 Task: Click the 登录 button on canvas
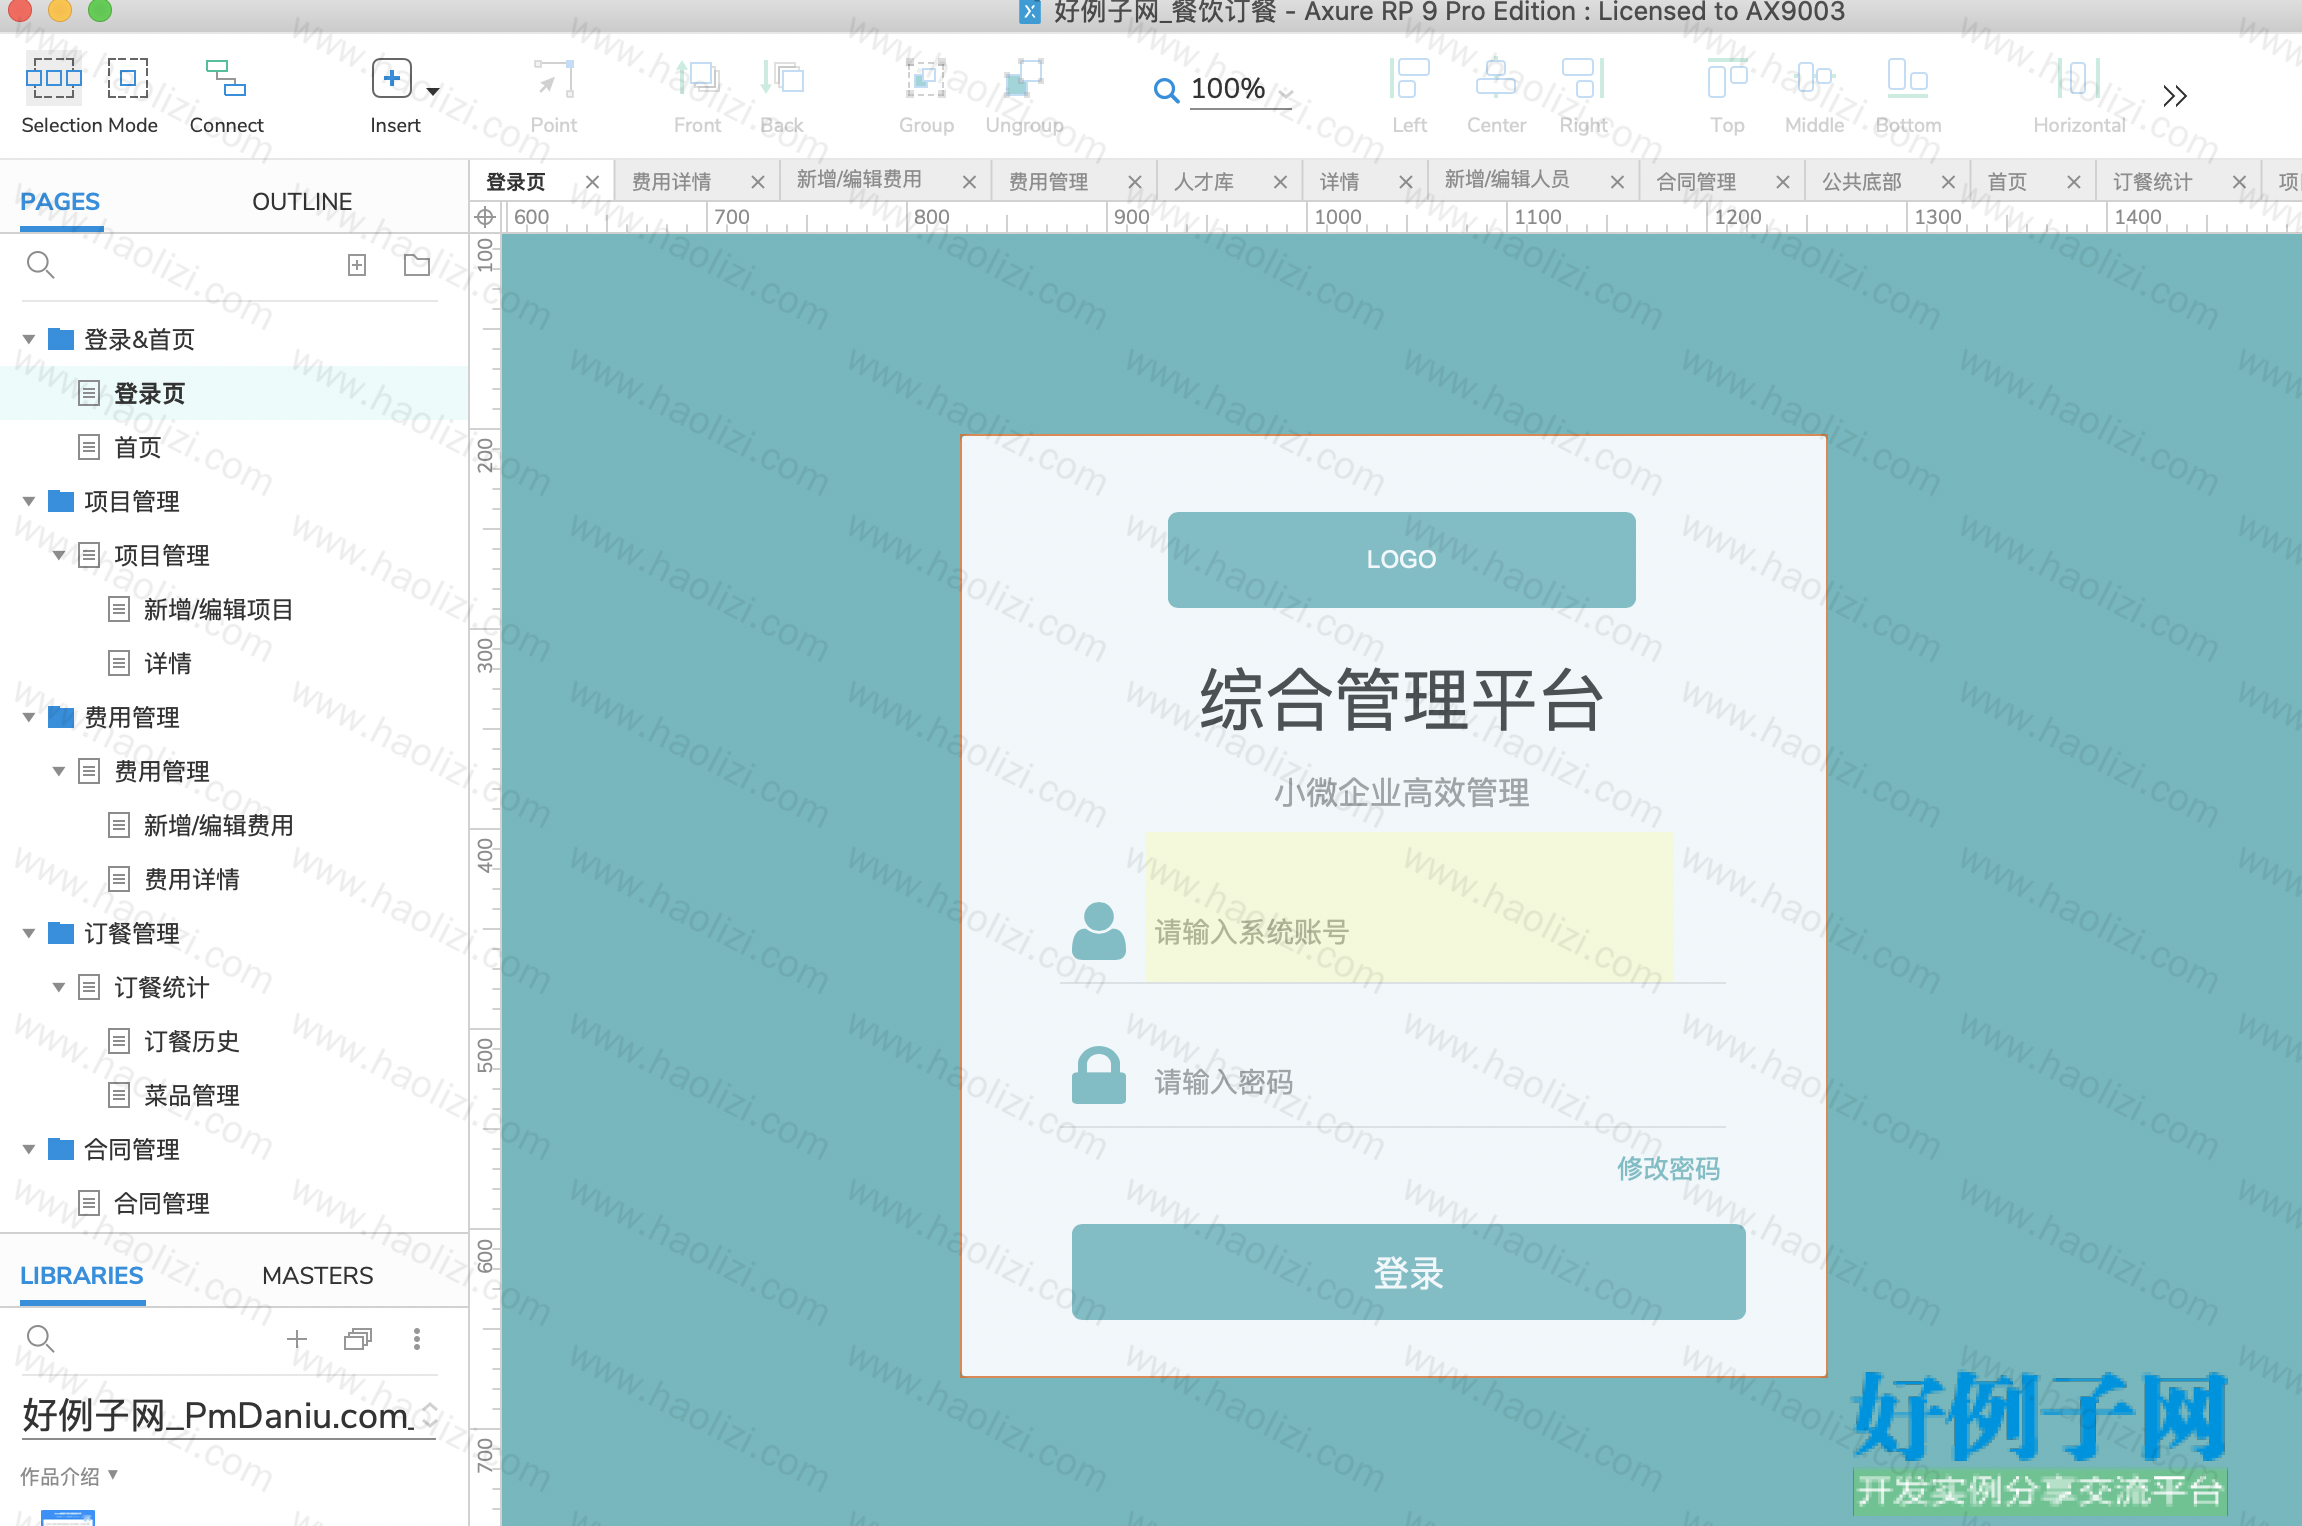pos(1408,1272)
